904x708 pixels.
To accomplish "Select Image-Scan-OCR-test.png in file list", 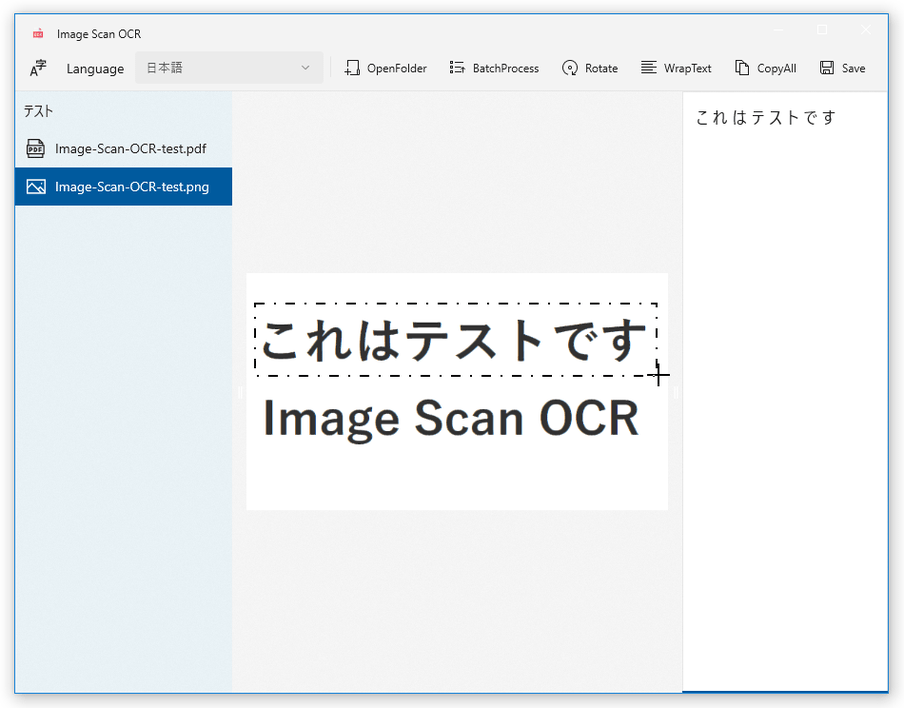I will tap(123, 186).
